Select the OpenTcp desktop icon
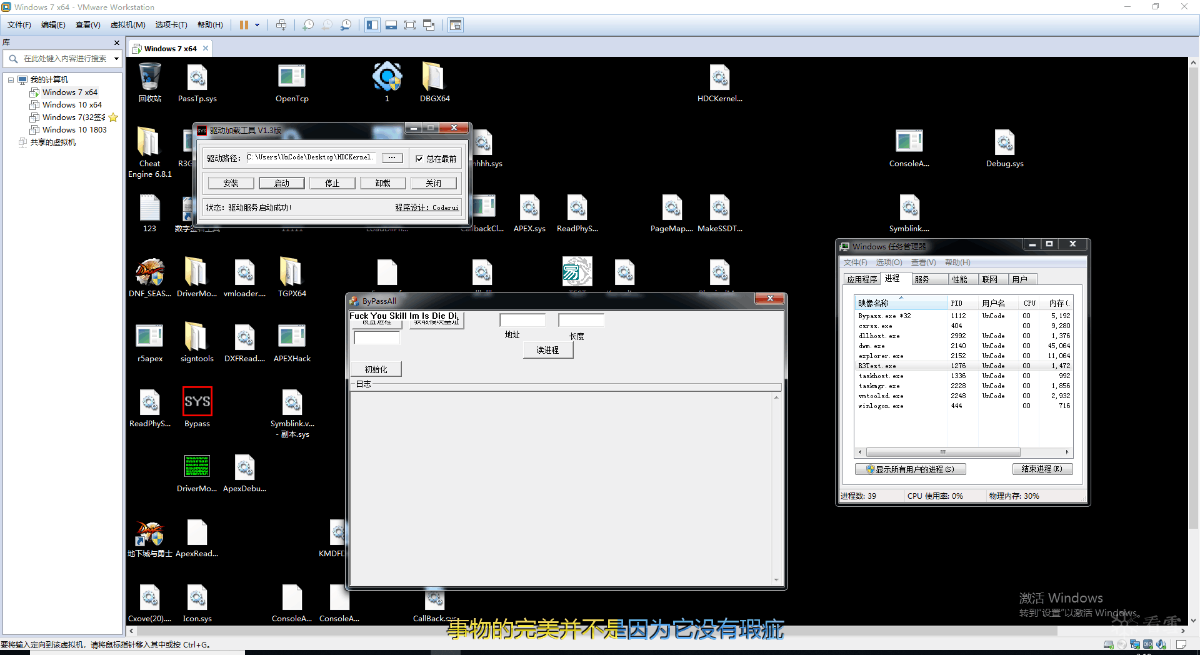The image size is (1200, 655). [x=292, y=82]
